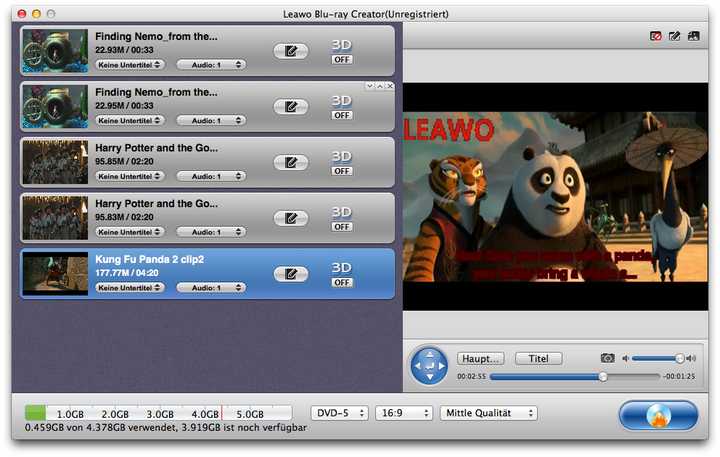Click the elapsed time 00:02:55
Viewport: 720px width, 457px height.
tap(472, 377)
